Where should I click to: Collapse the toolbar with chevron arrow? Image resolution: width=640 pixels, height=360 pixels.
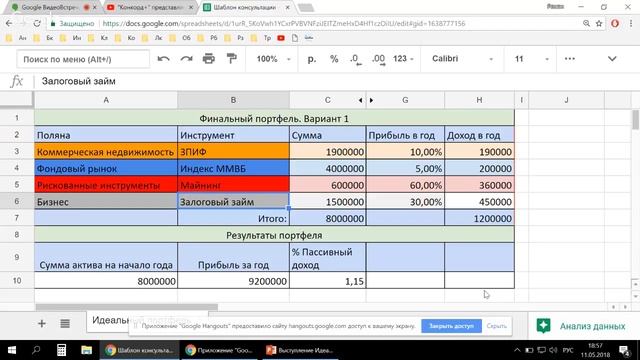612,59
